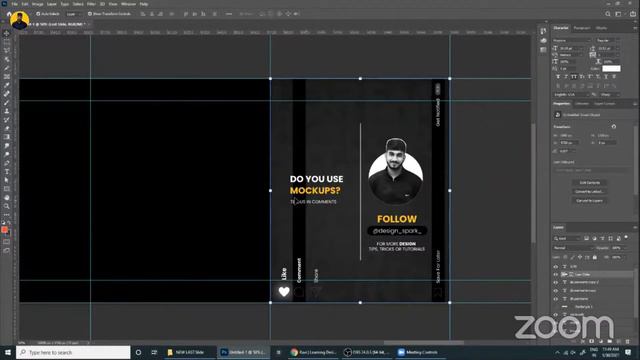Open the Character text color swatch
The height and width of the screenshot is (360, 640).
click(611, 69)
